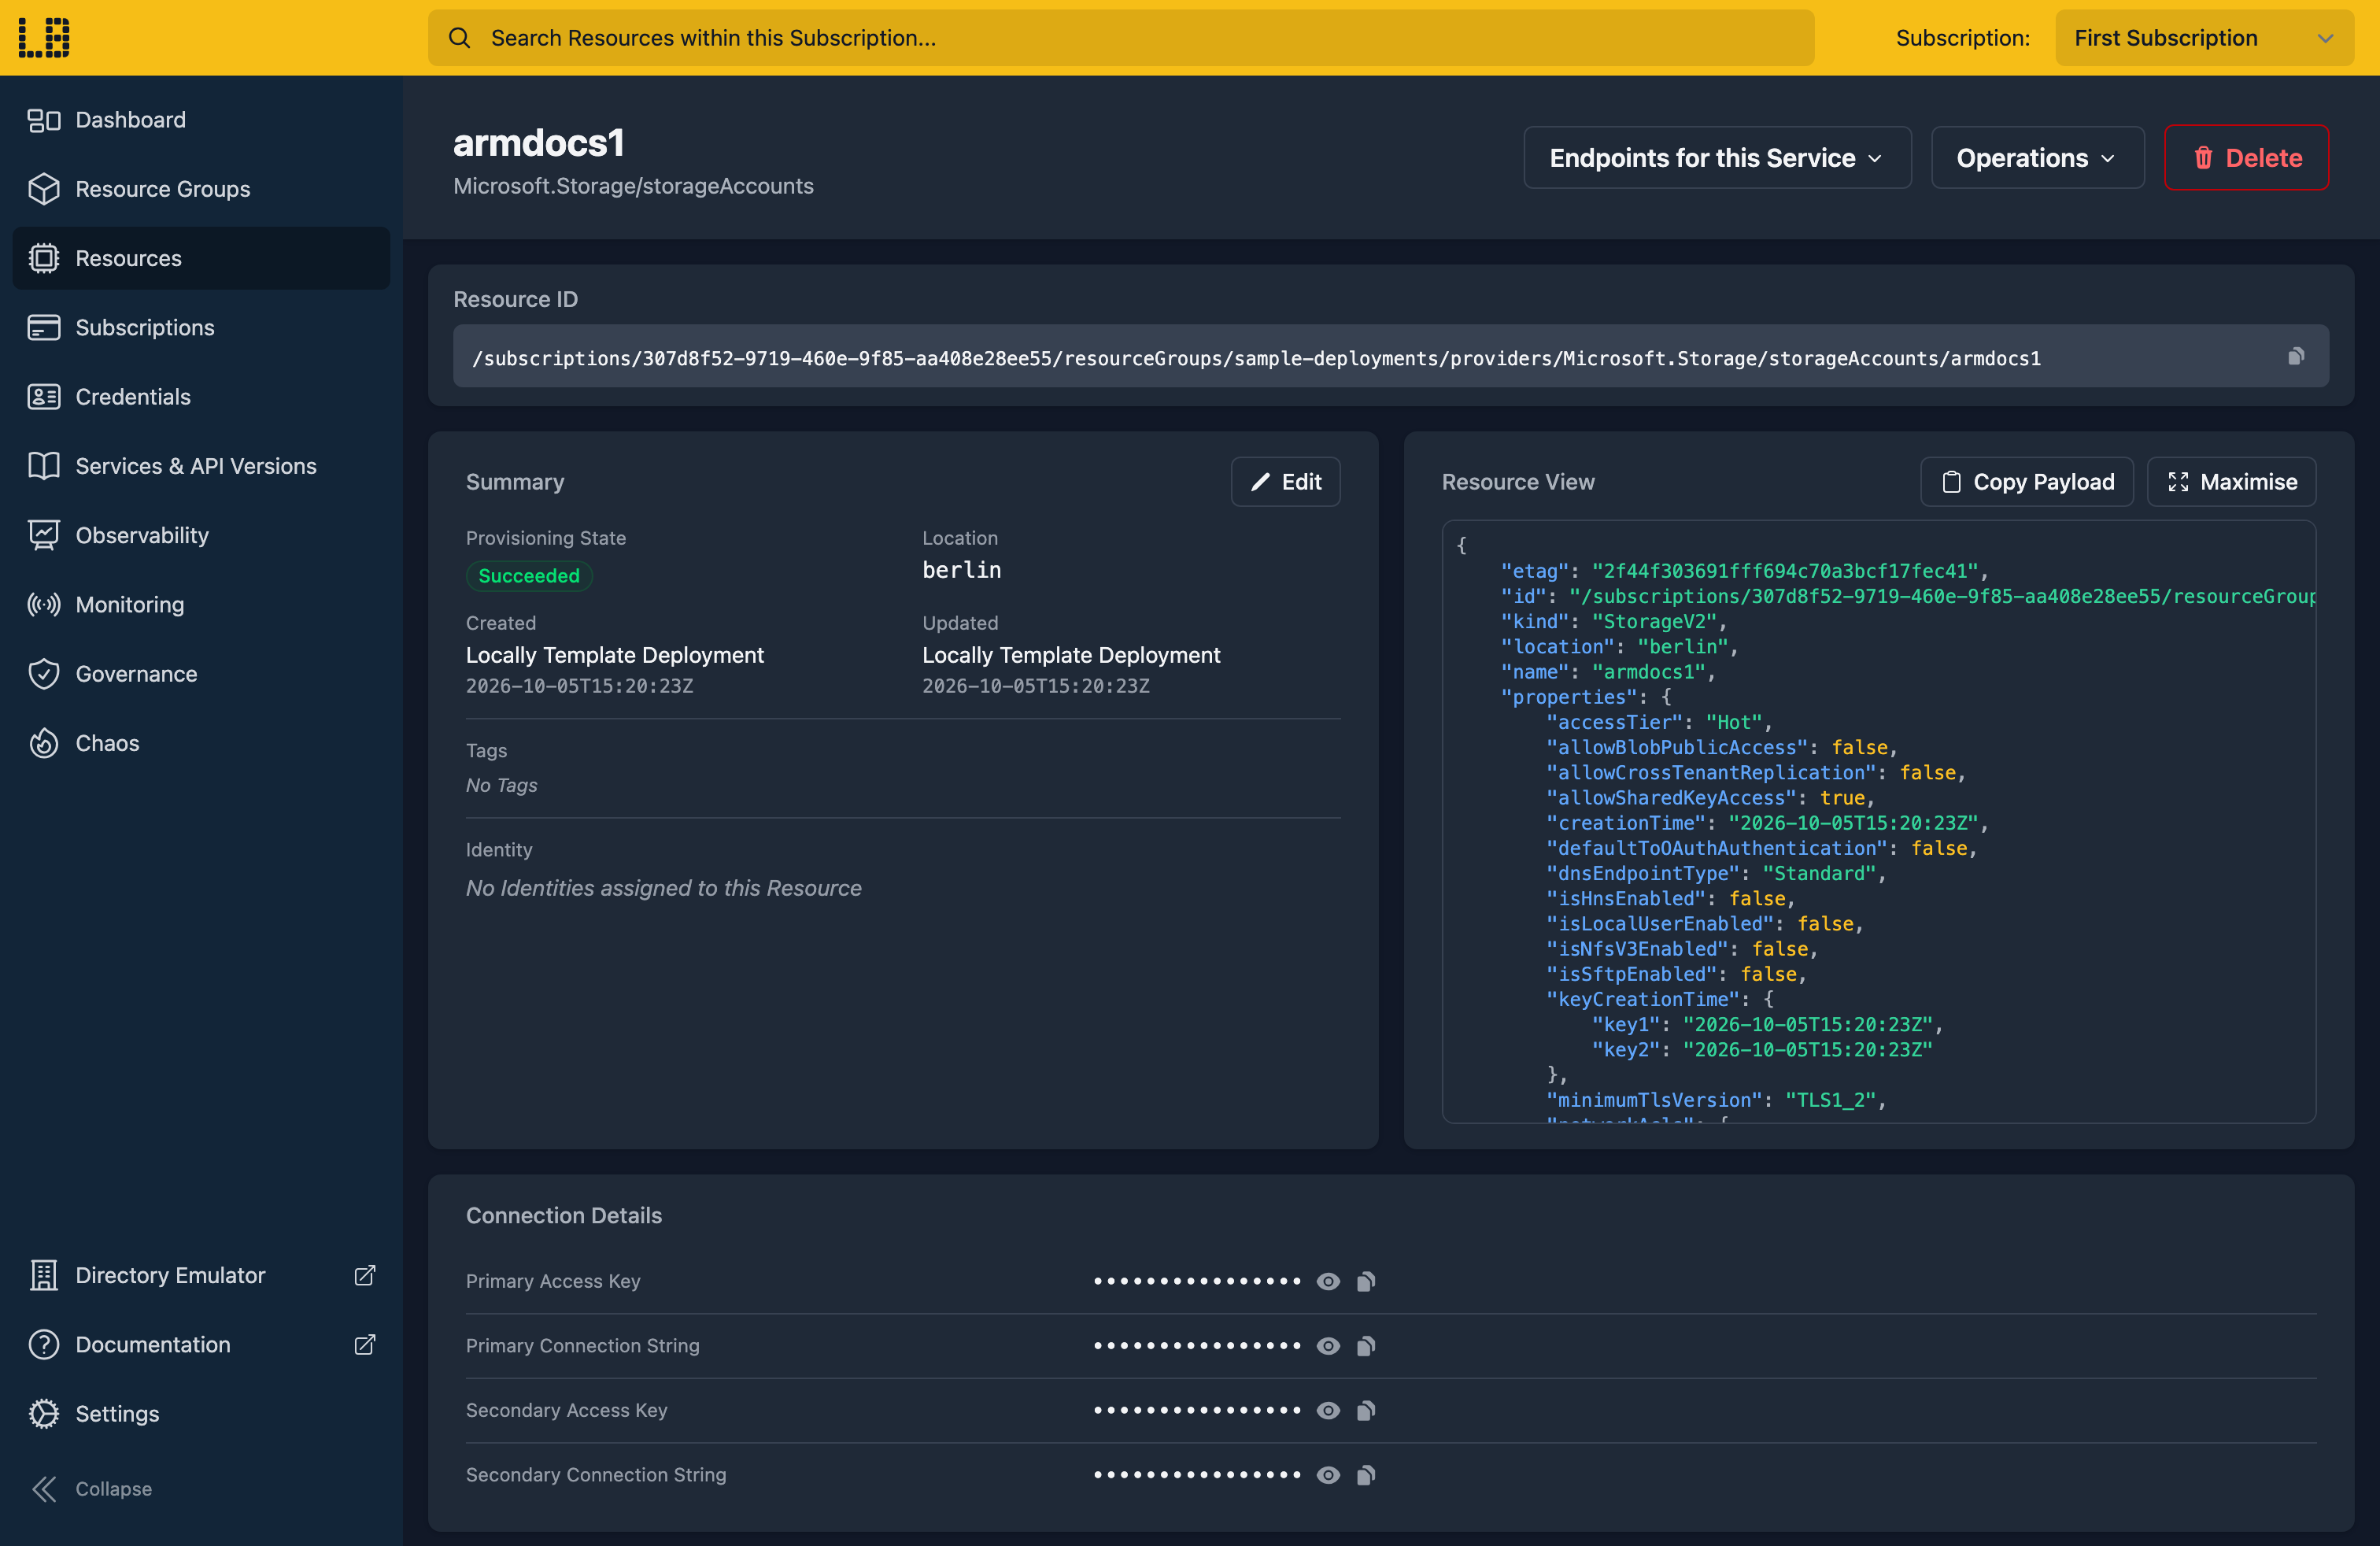
Task: Click the Documentation external-link icon
Action: pyautogui.click(x=365, y=1344)
